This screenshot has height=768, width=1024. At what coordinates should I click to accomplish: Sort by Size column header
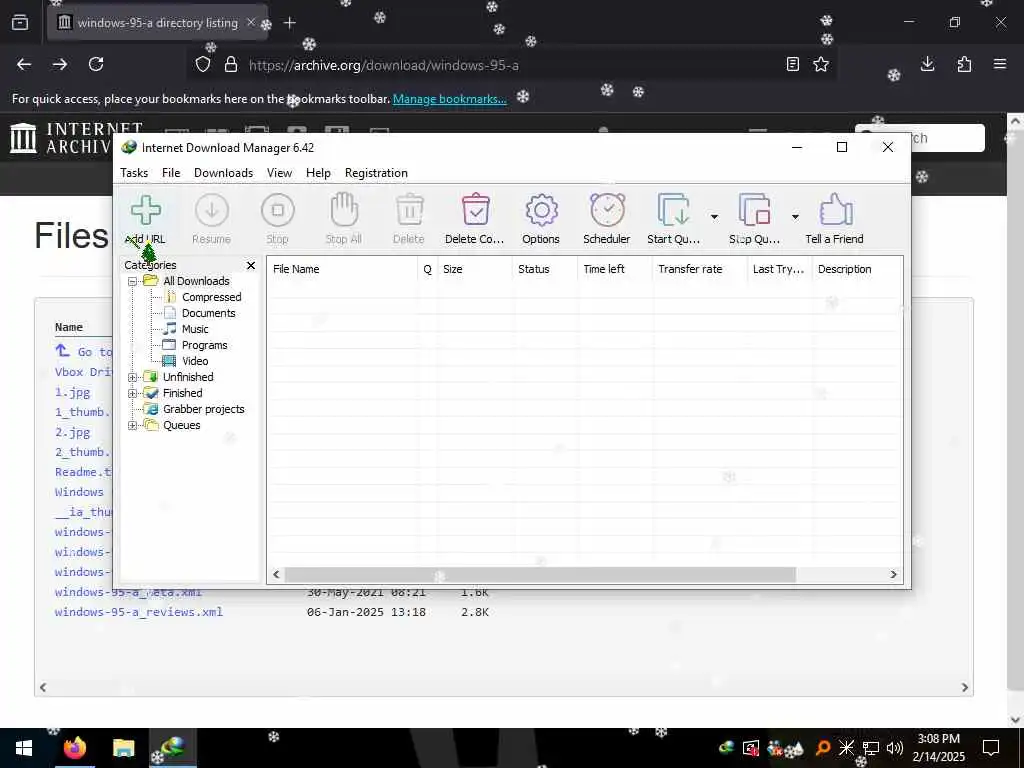click(475, 269)
